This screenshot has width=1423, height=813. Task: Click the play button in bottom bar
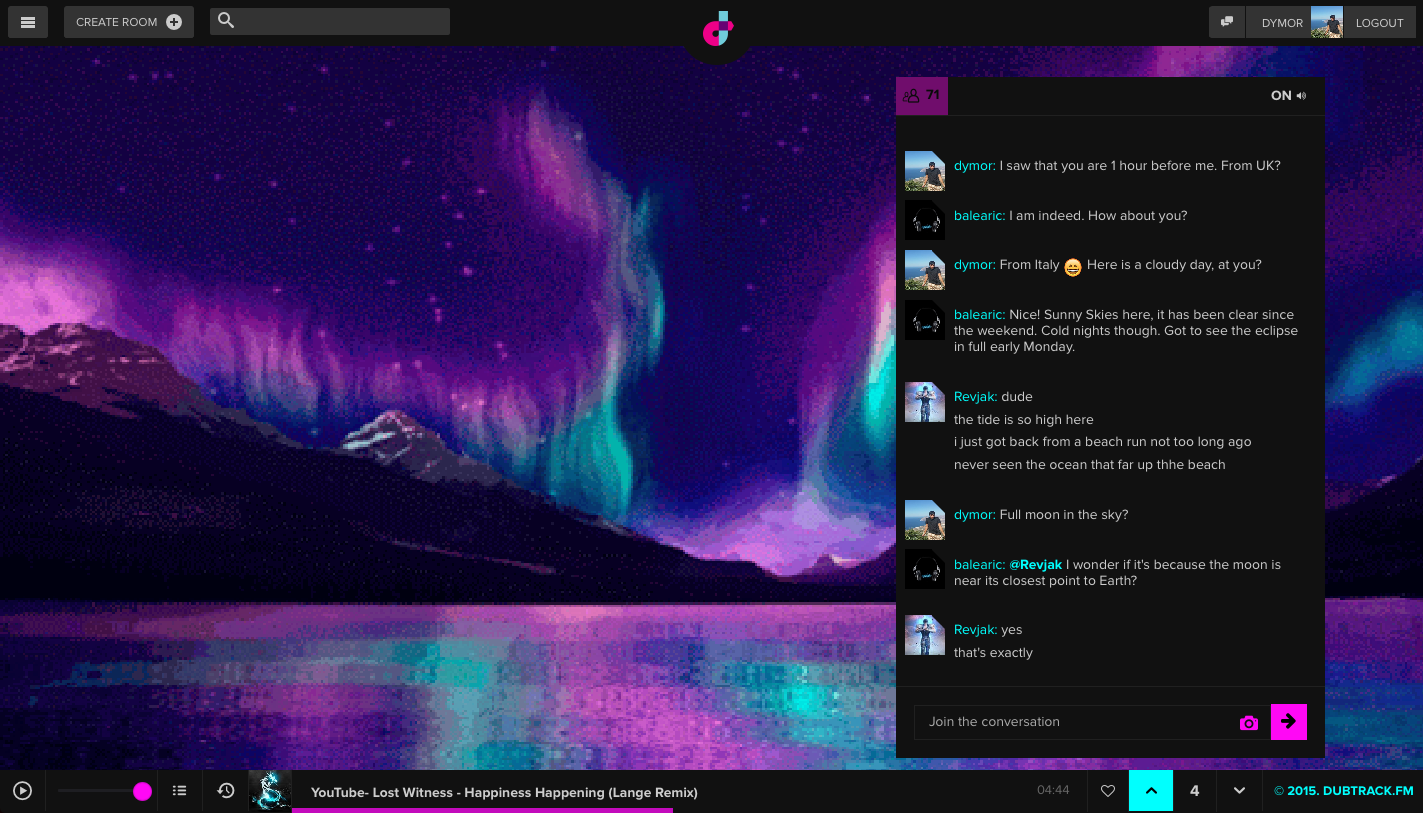pyautogui.click(x=22, y=791)
